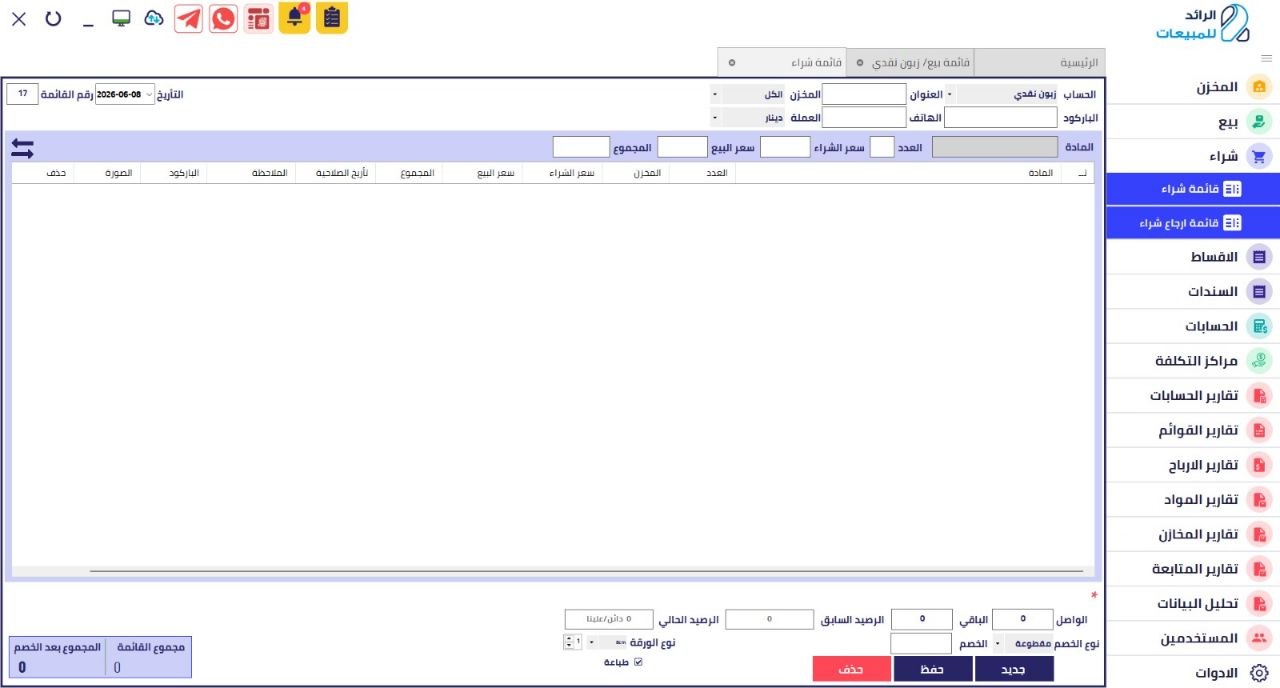Click the red حذف delete button
The image size is (1280, 688).
852,669
